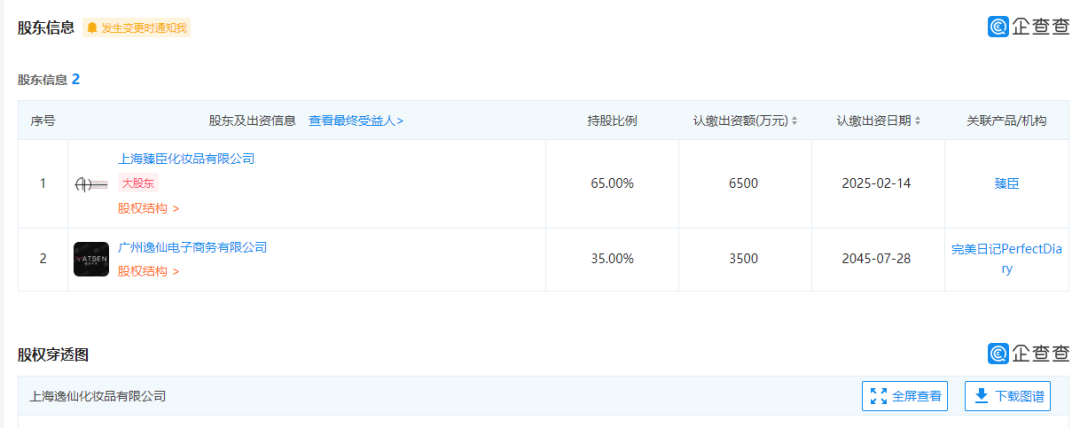Click the 6500 capital amount cell
This screenshot has height=428, width=1080.
(745, 184)
